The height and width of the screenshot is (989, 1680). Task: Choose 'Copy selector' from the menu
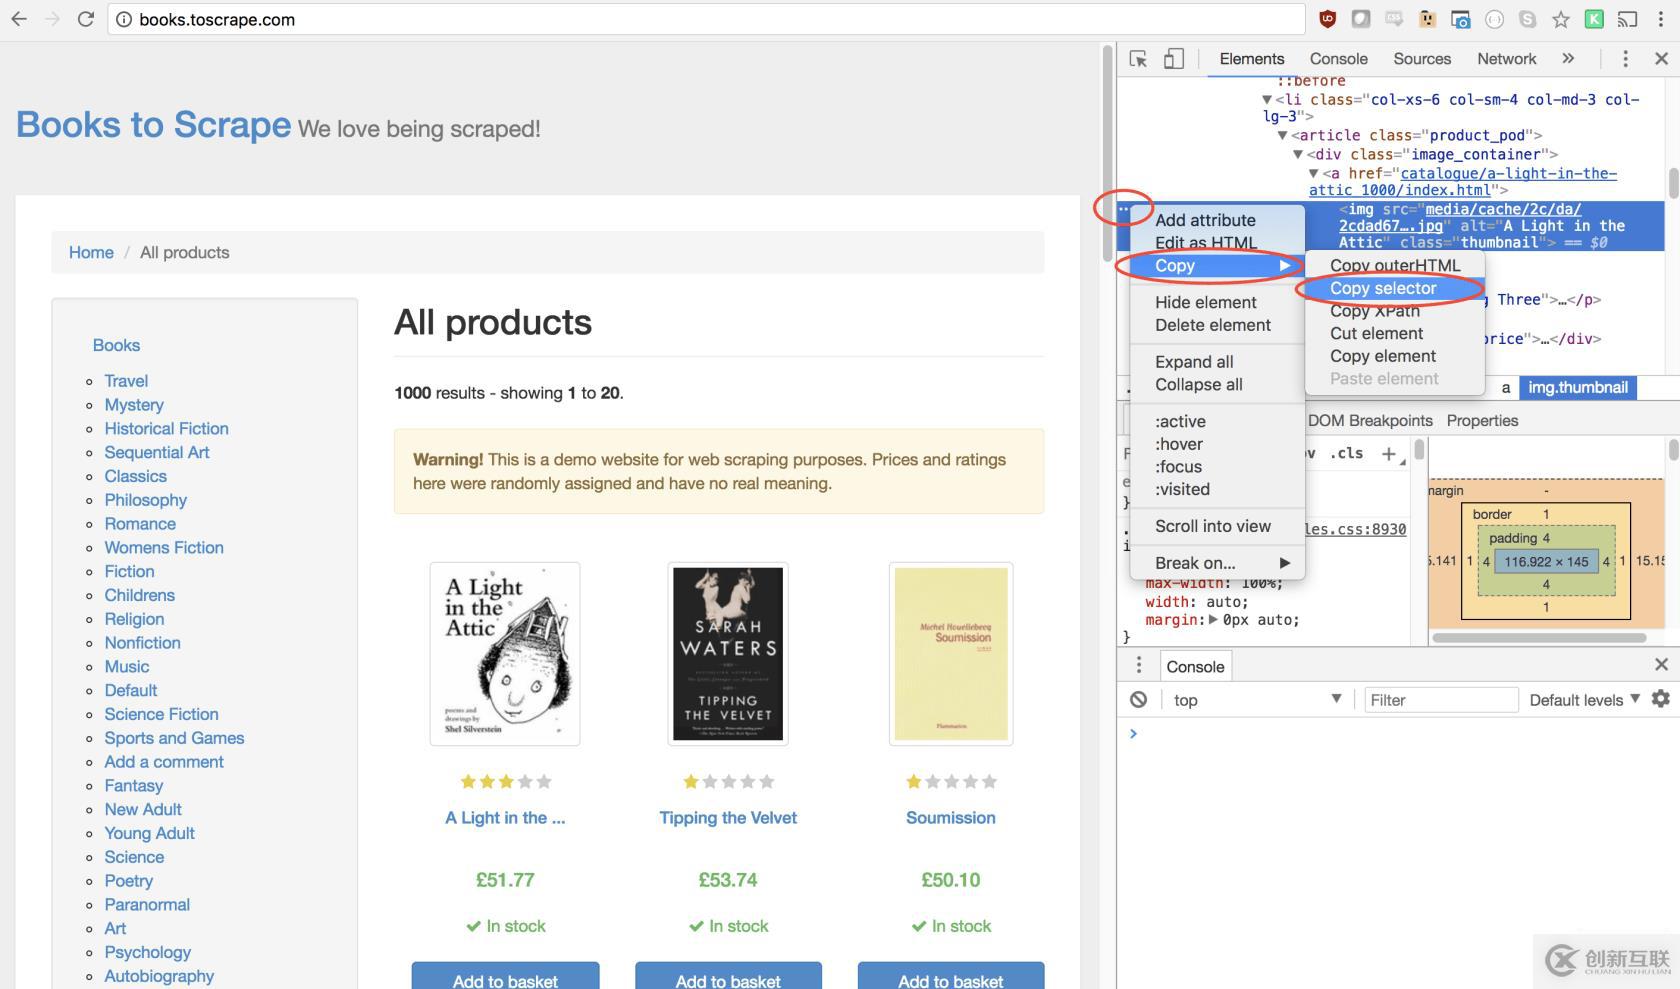(x=1383, y=288)
